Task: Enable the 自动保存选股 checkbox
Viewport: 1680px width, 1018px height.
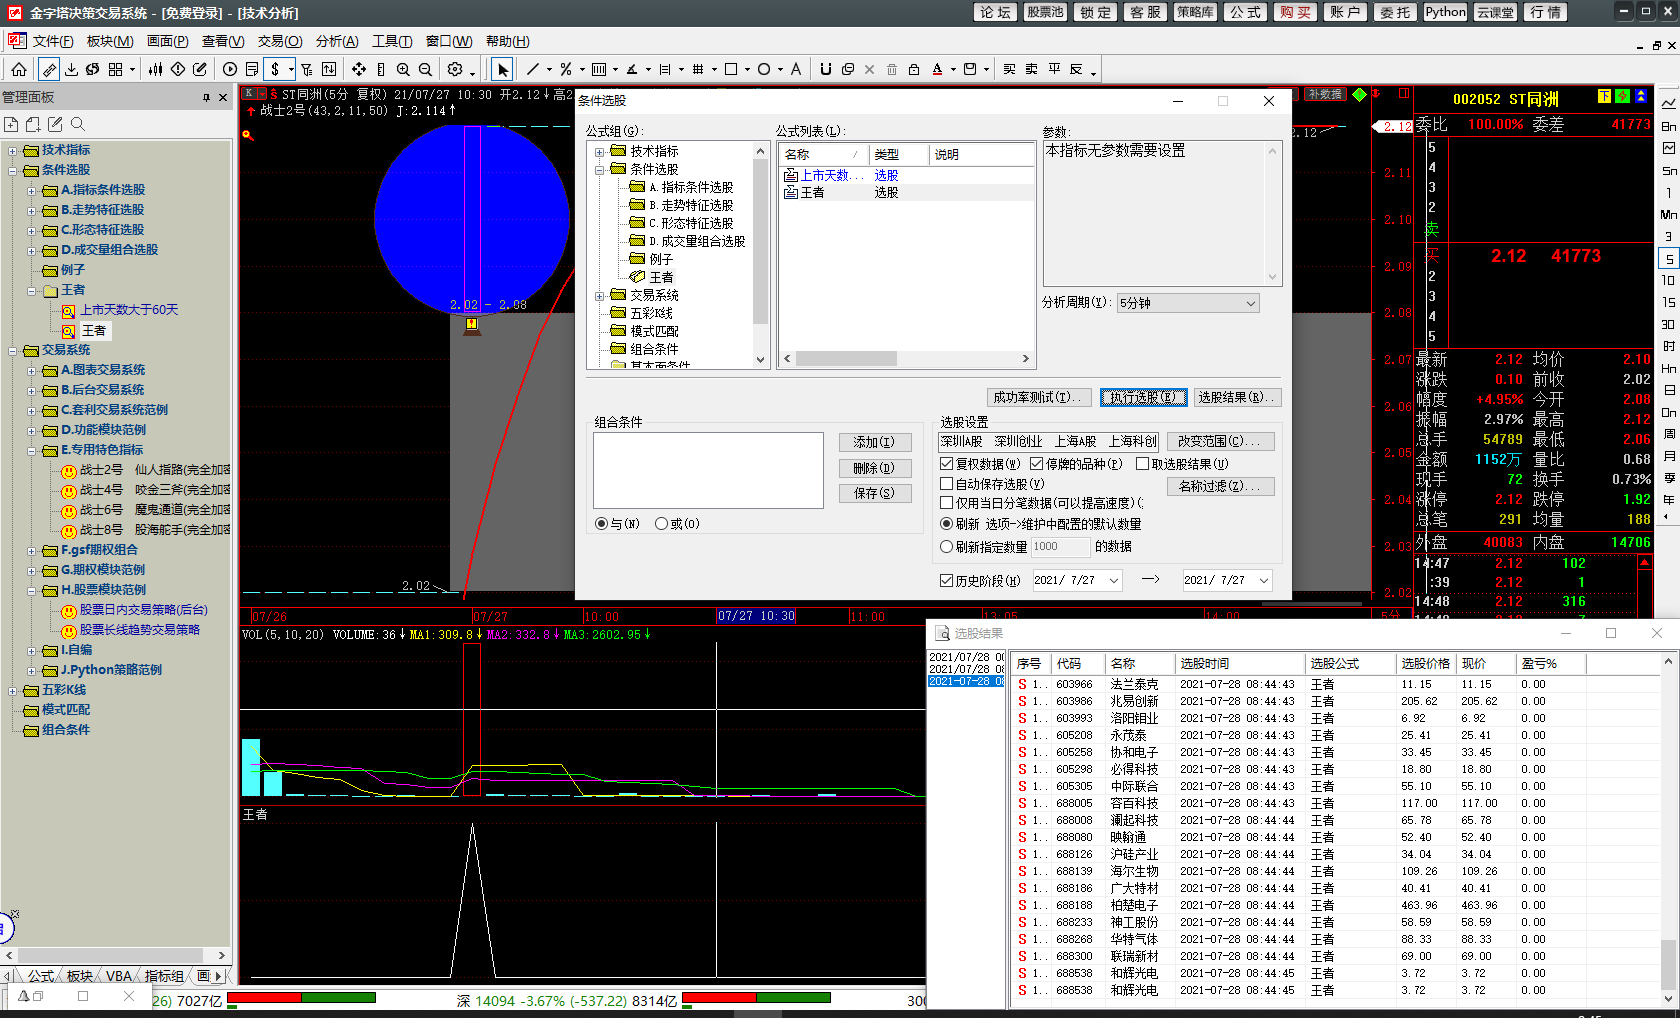Action: click(946, 484)
